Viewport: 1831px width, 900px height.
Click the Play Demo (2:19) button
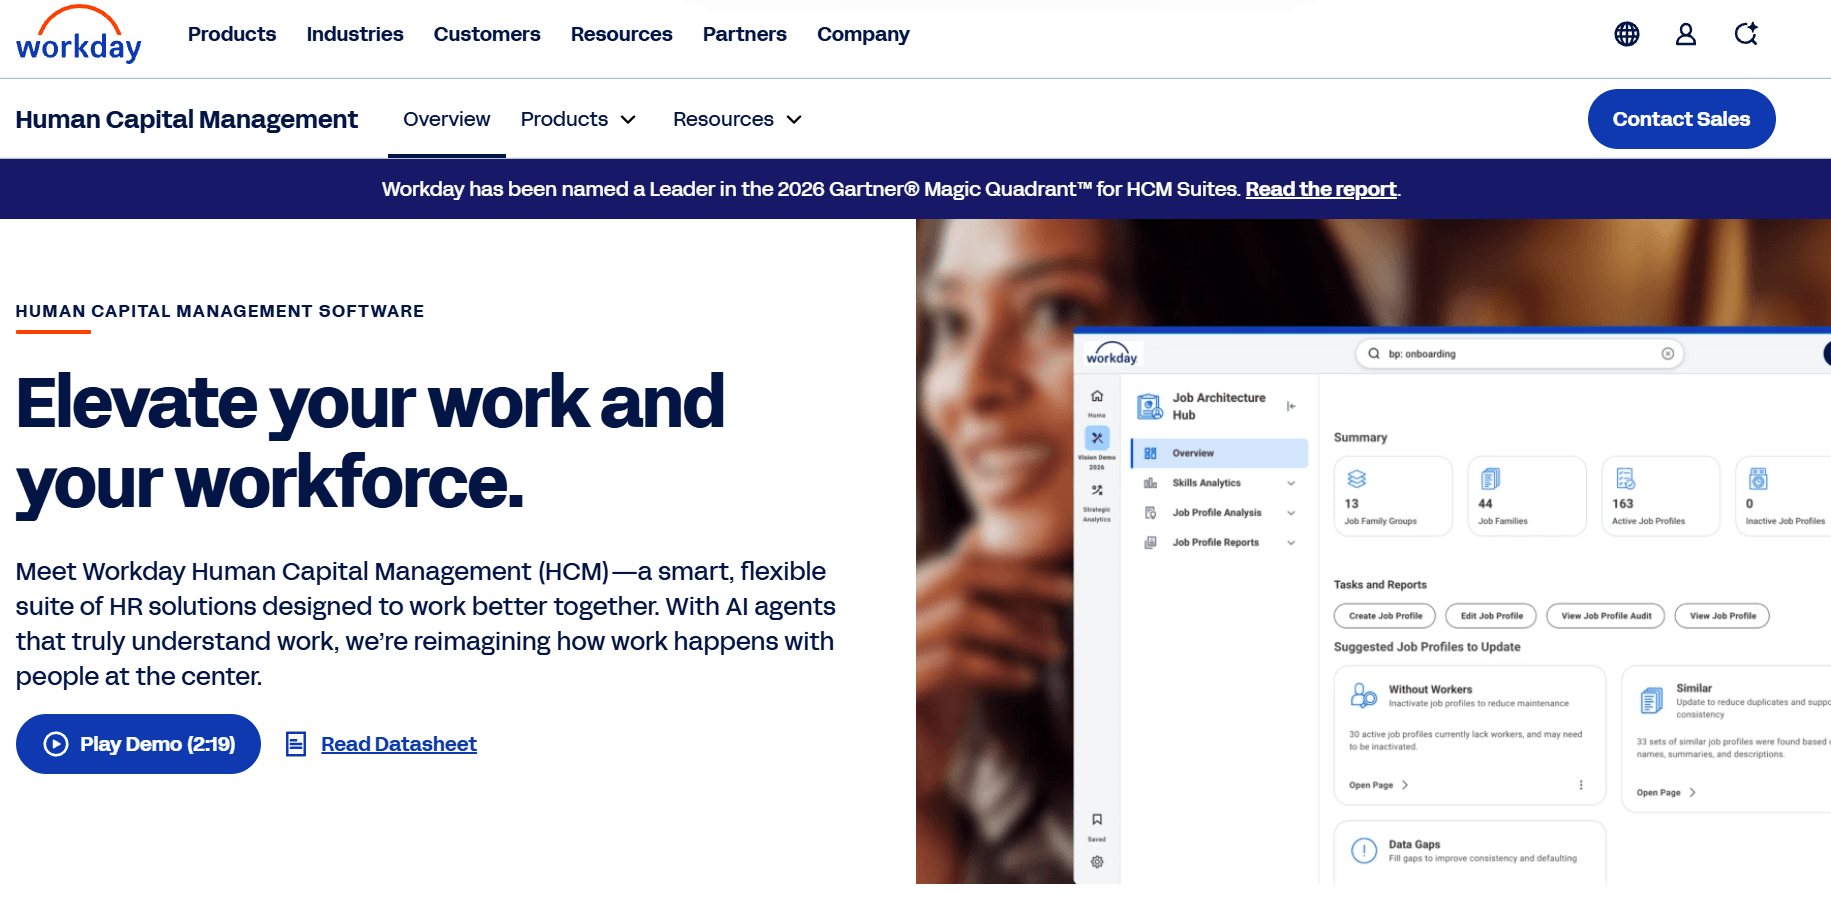tap(138, 744)
